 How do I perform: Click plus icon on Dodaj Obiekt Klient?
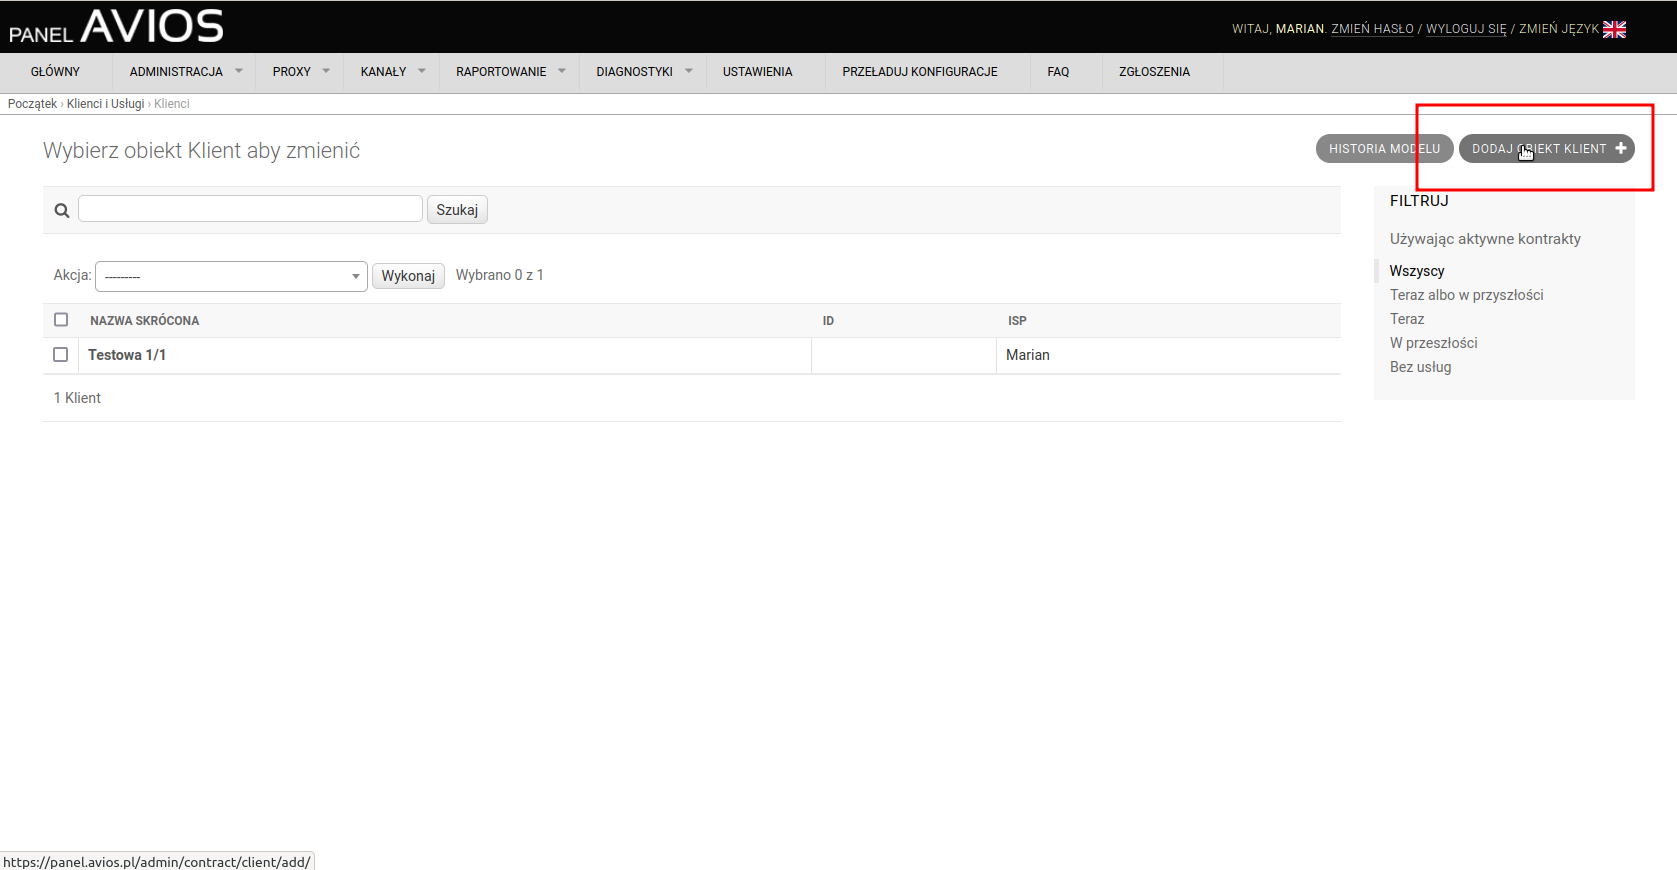[x=1621, y=149]
